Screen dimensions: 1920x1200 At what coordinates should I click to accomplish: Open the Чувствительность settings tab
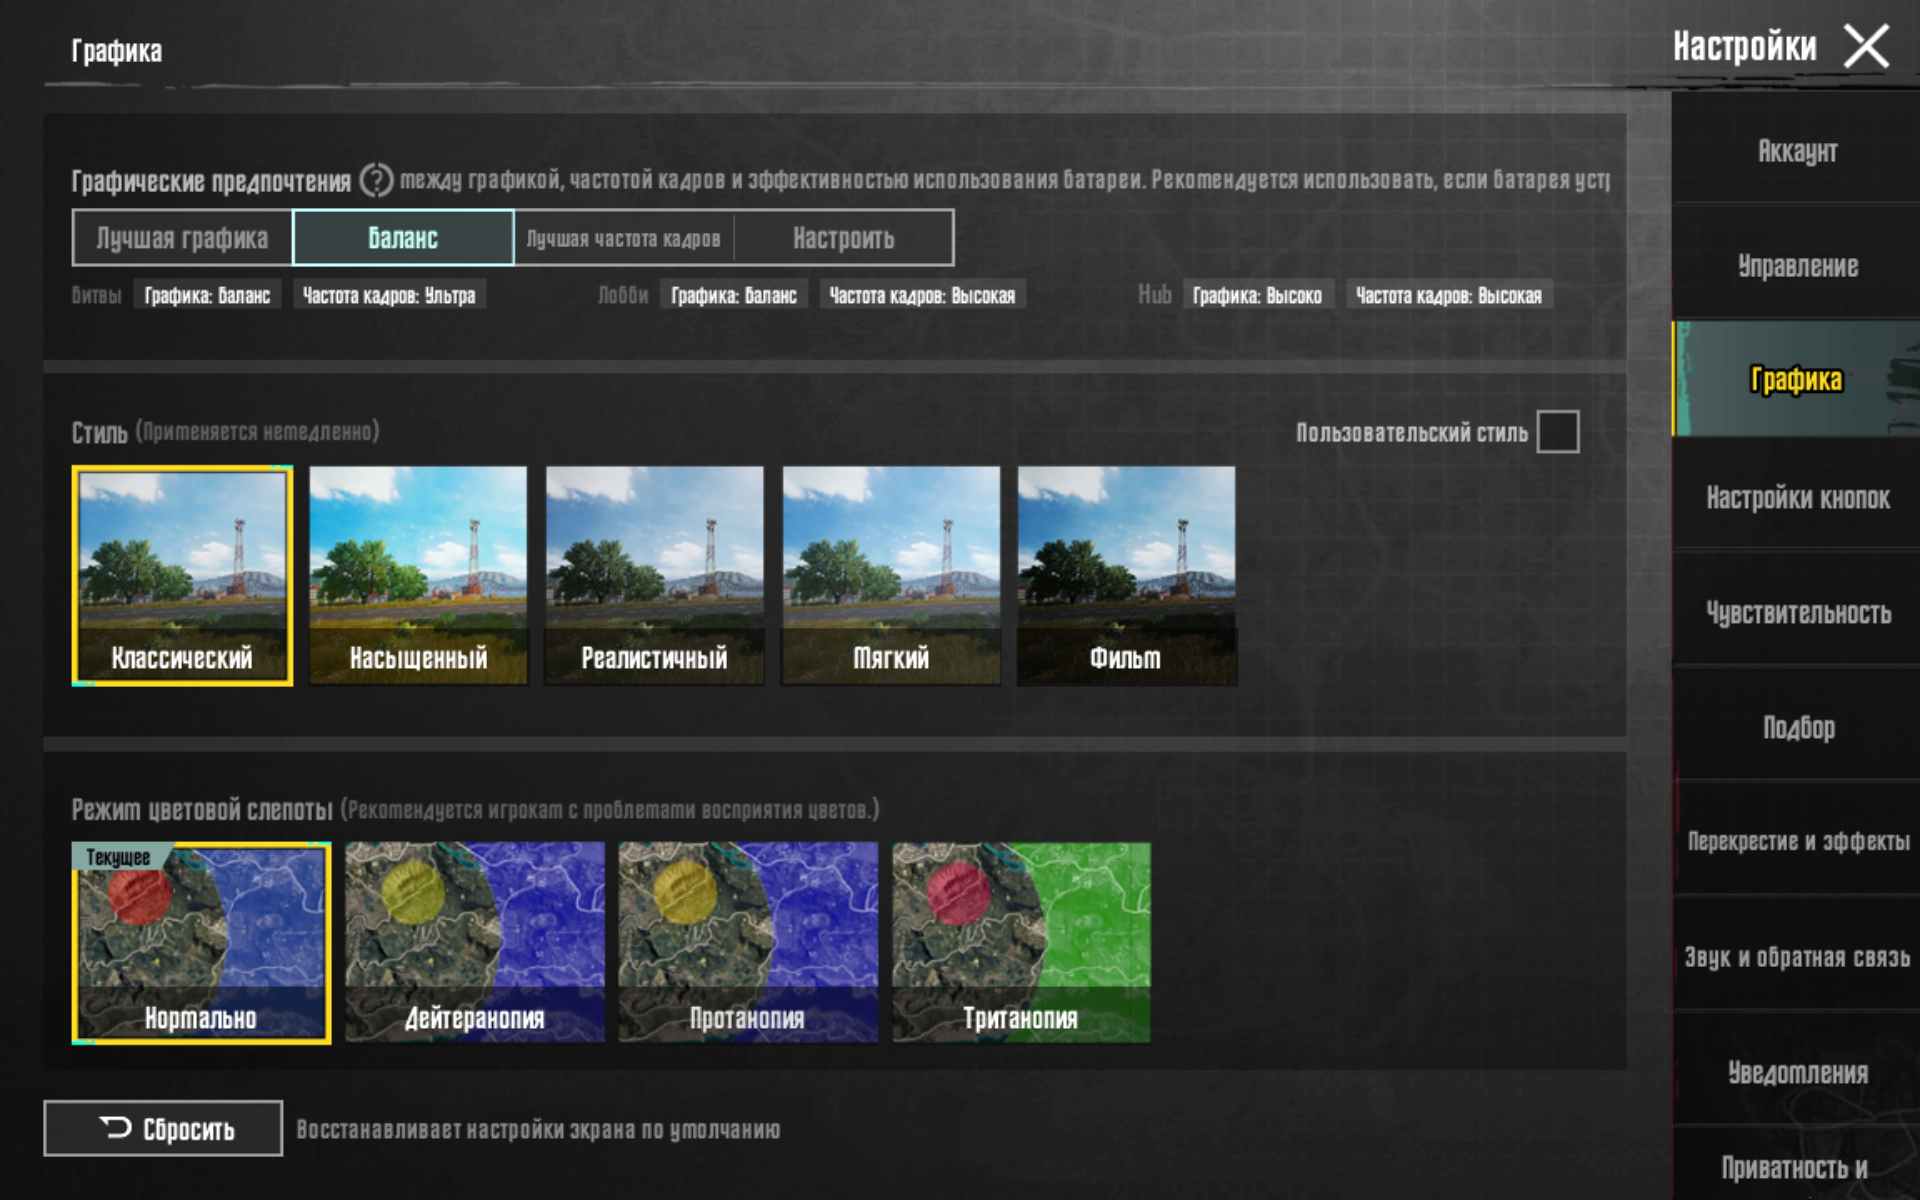pos(1797,612)
